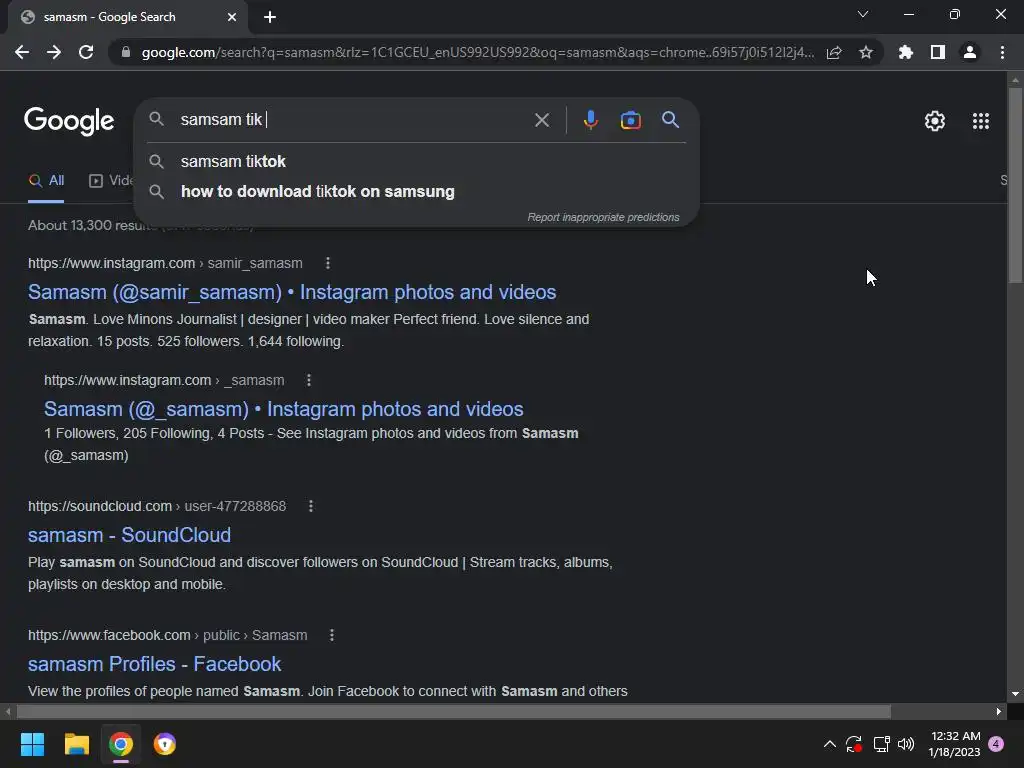Viewport: 1024px width, 768px height.
Task: Click scroll down arrow of page
Action: coord(1015,694)
